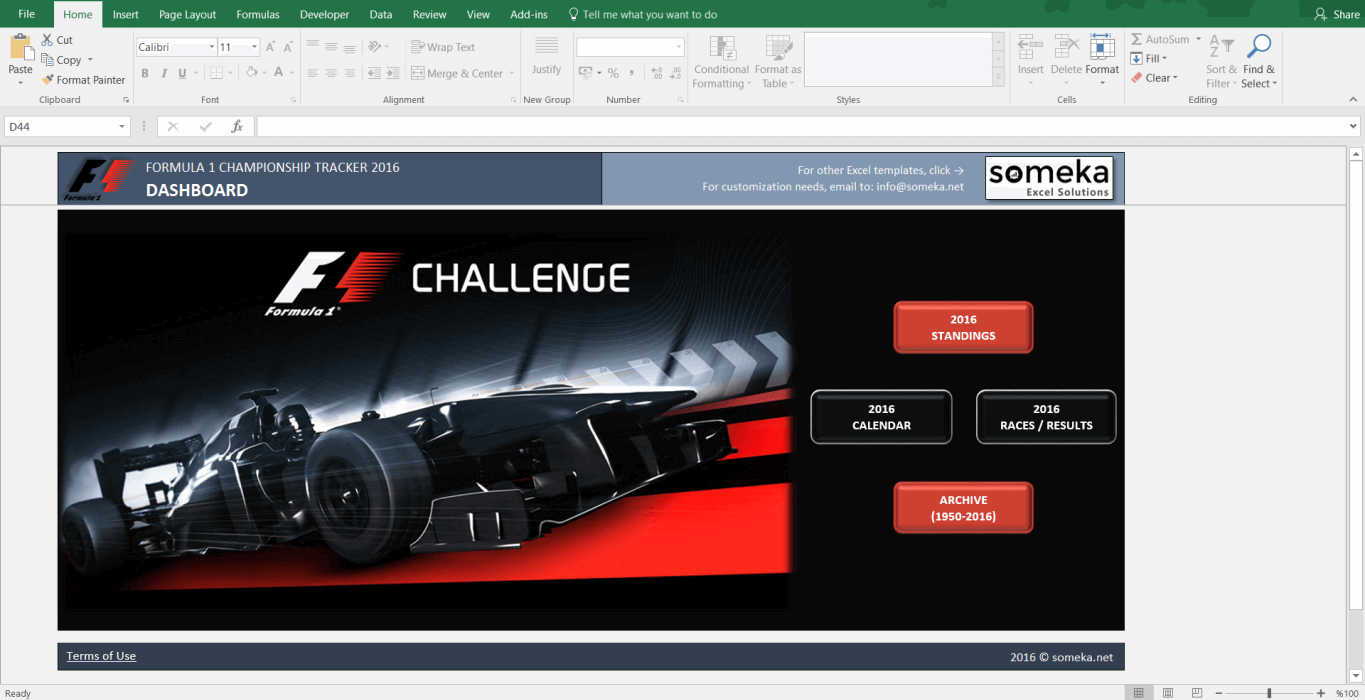Screen dimensions: 1365x700
Task: Switch to the Formulas tab
Action: (258, 15)
